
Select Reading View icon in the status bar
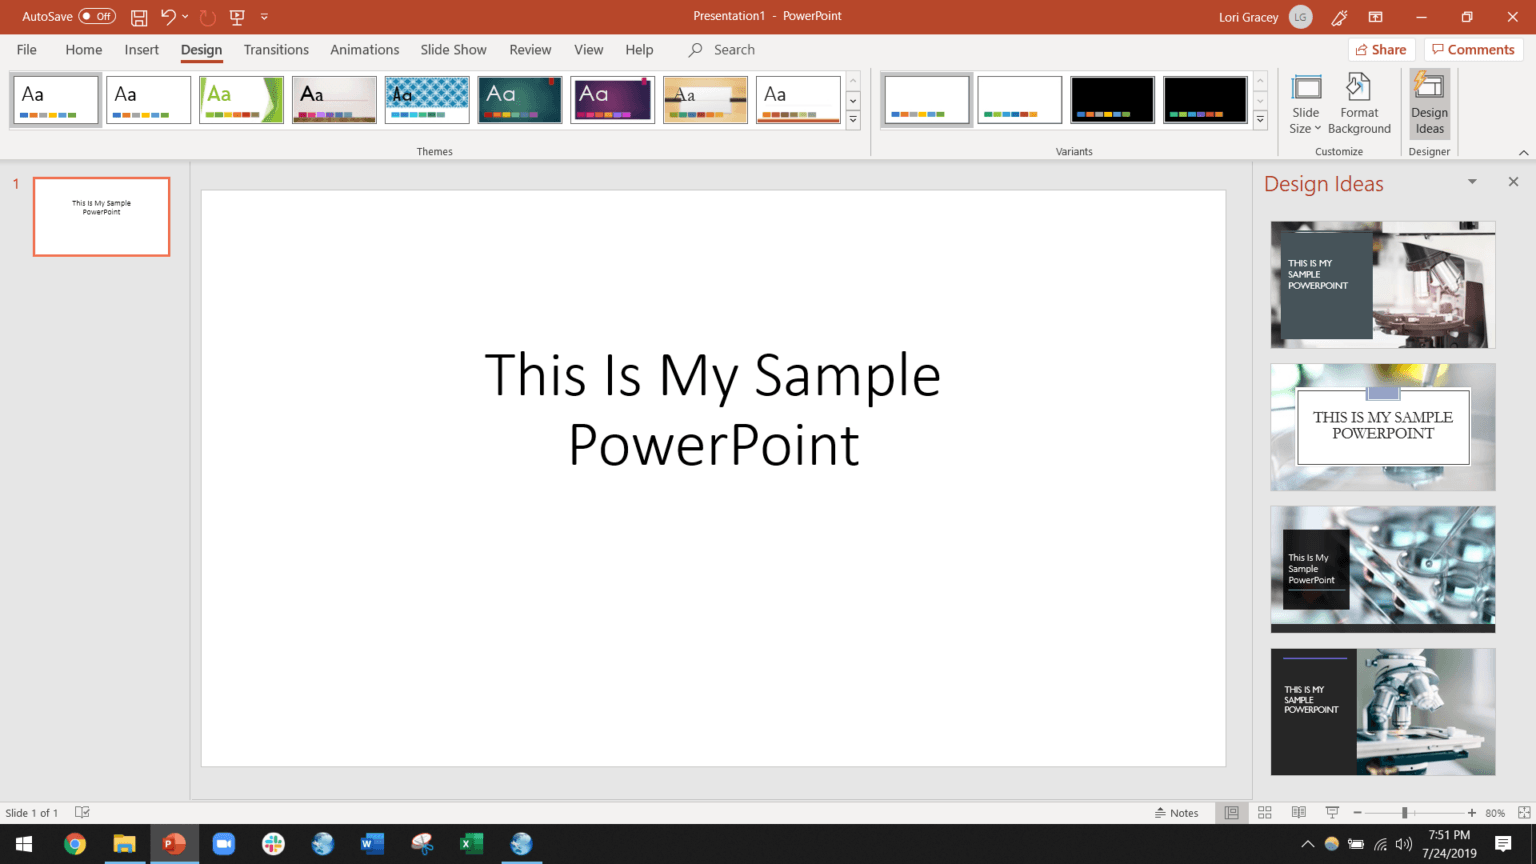pyautogui.click(x=1299, y=812)
